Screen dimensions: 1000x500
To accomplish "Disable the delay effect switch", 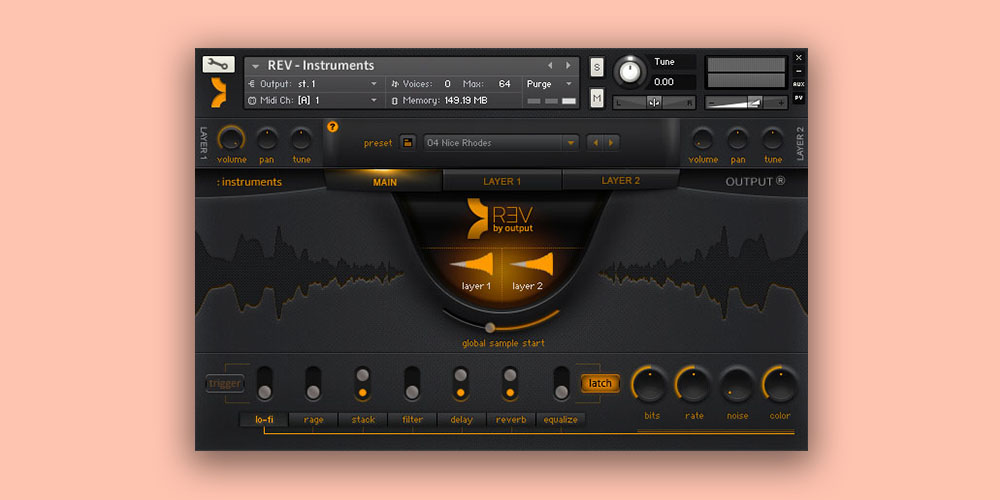I will [x=460, y=383].
